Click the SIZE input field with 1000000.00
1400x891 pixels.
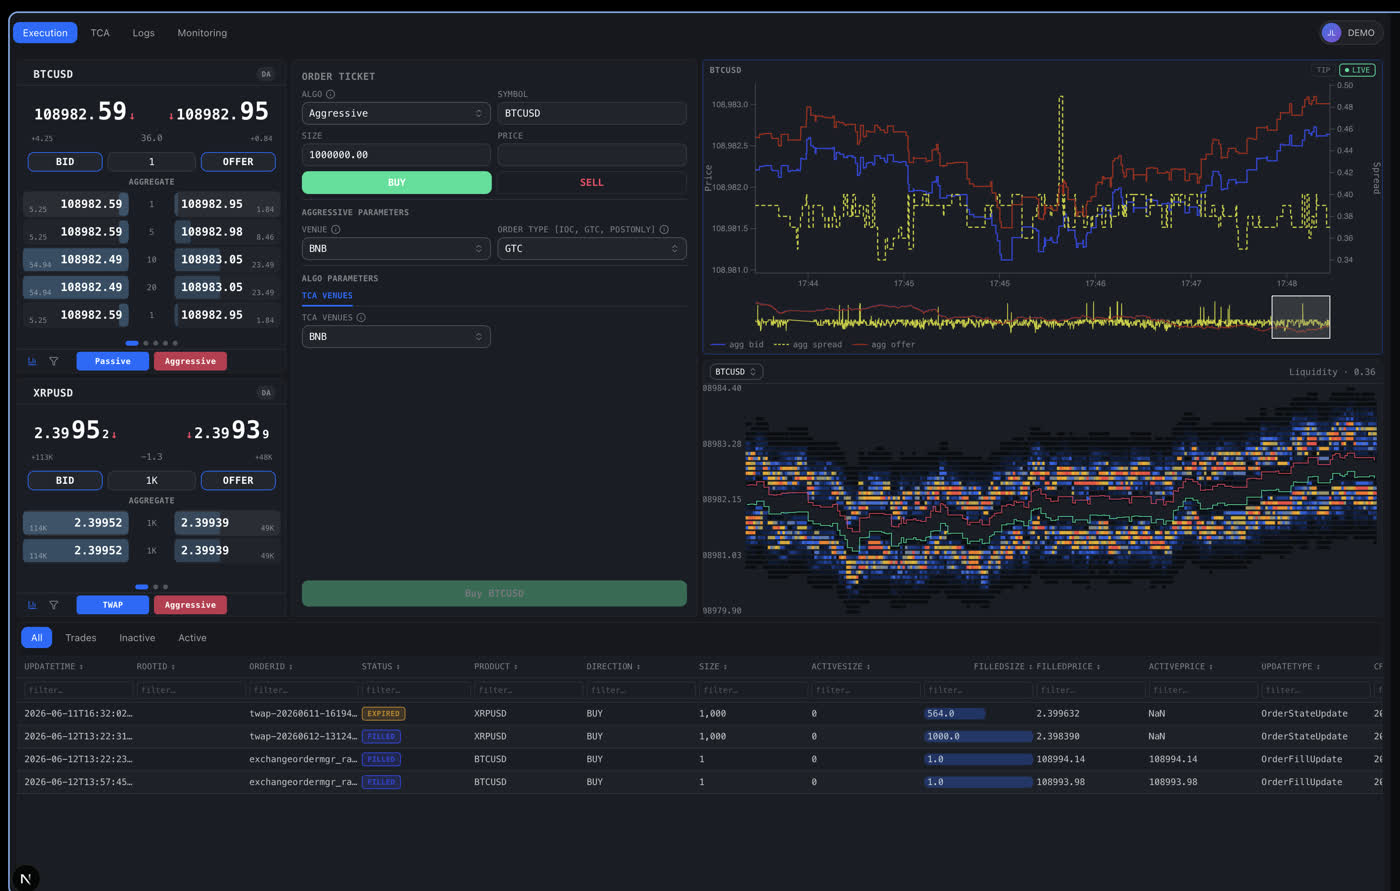pos(396,155)
